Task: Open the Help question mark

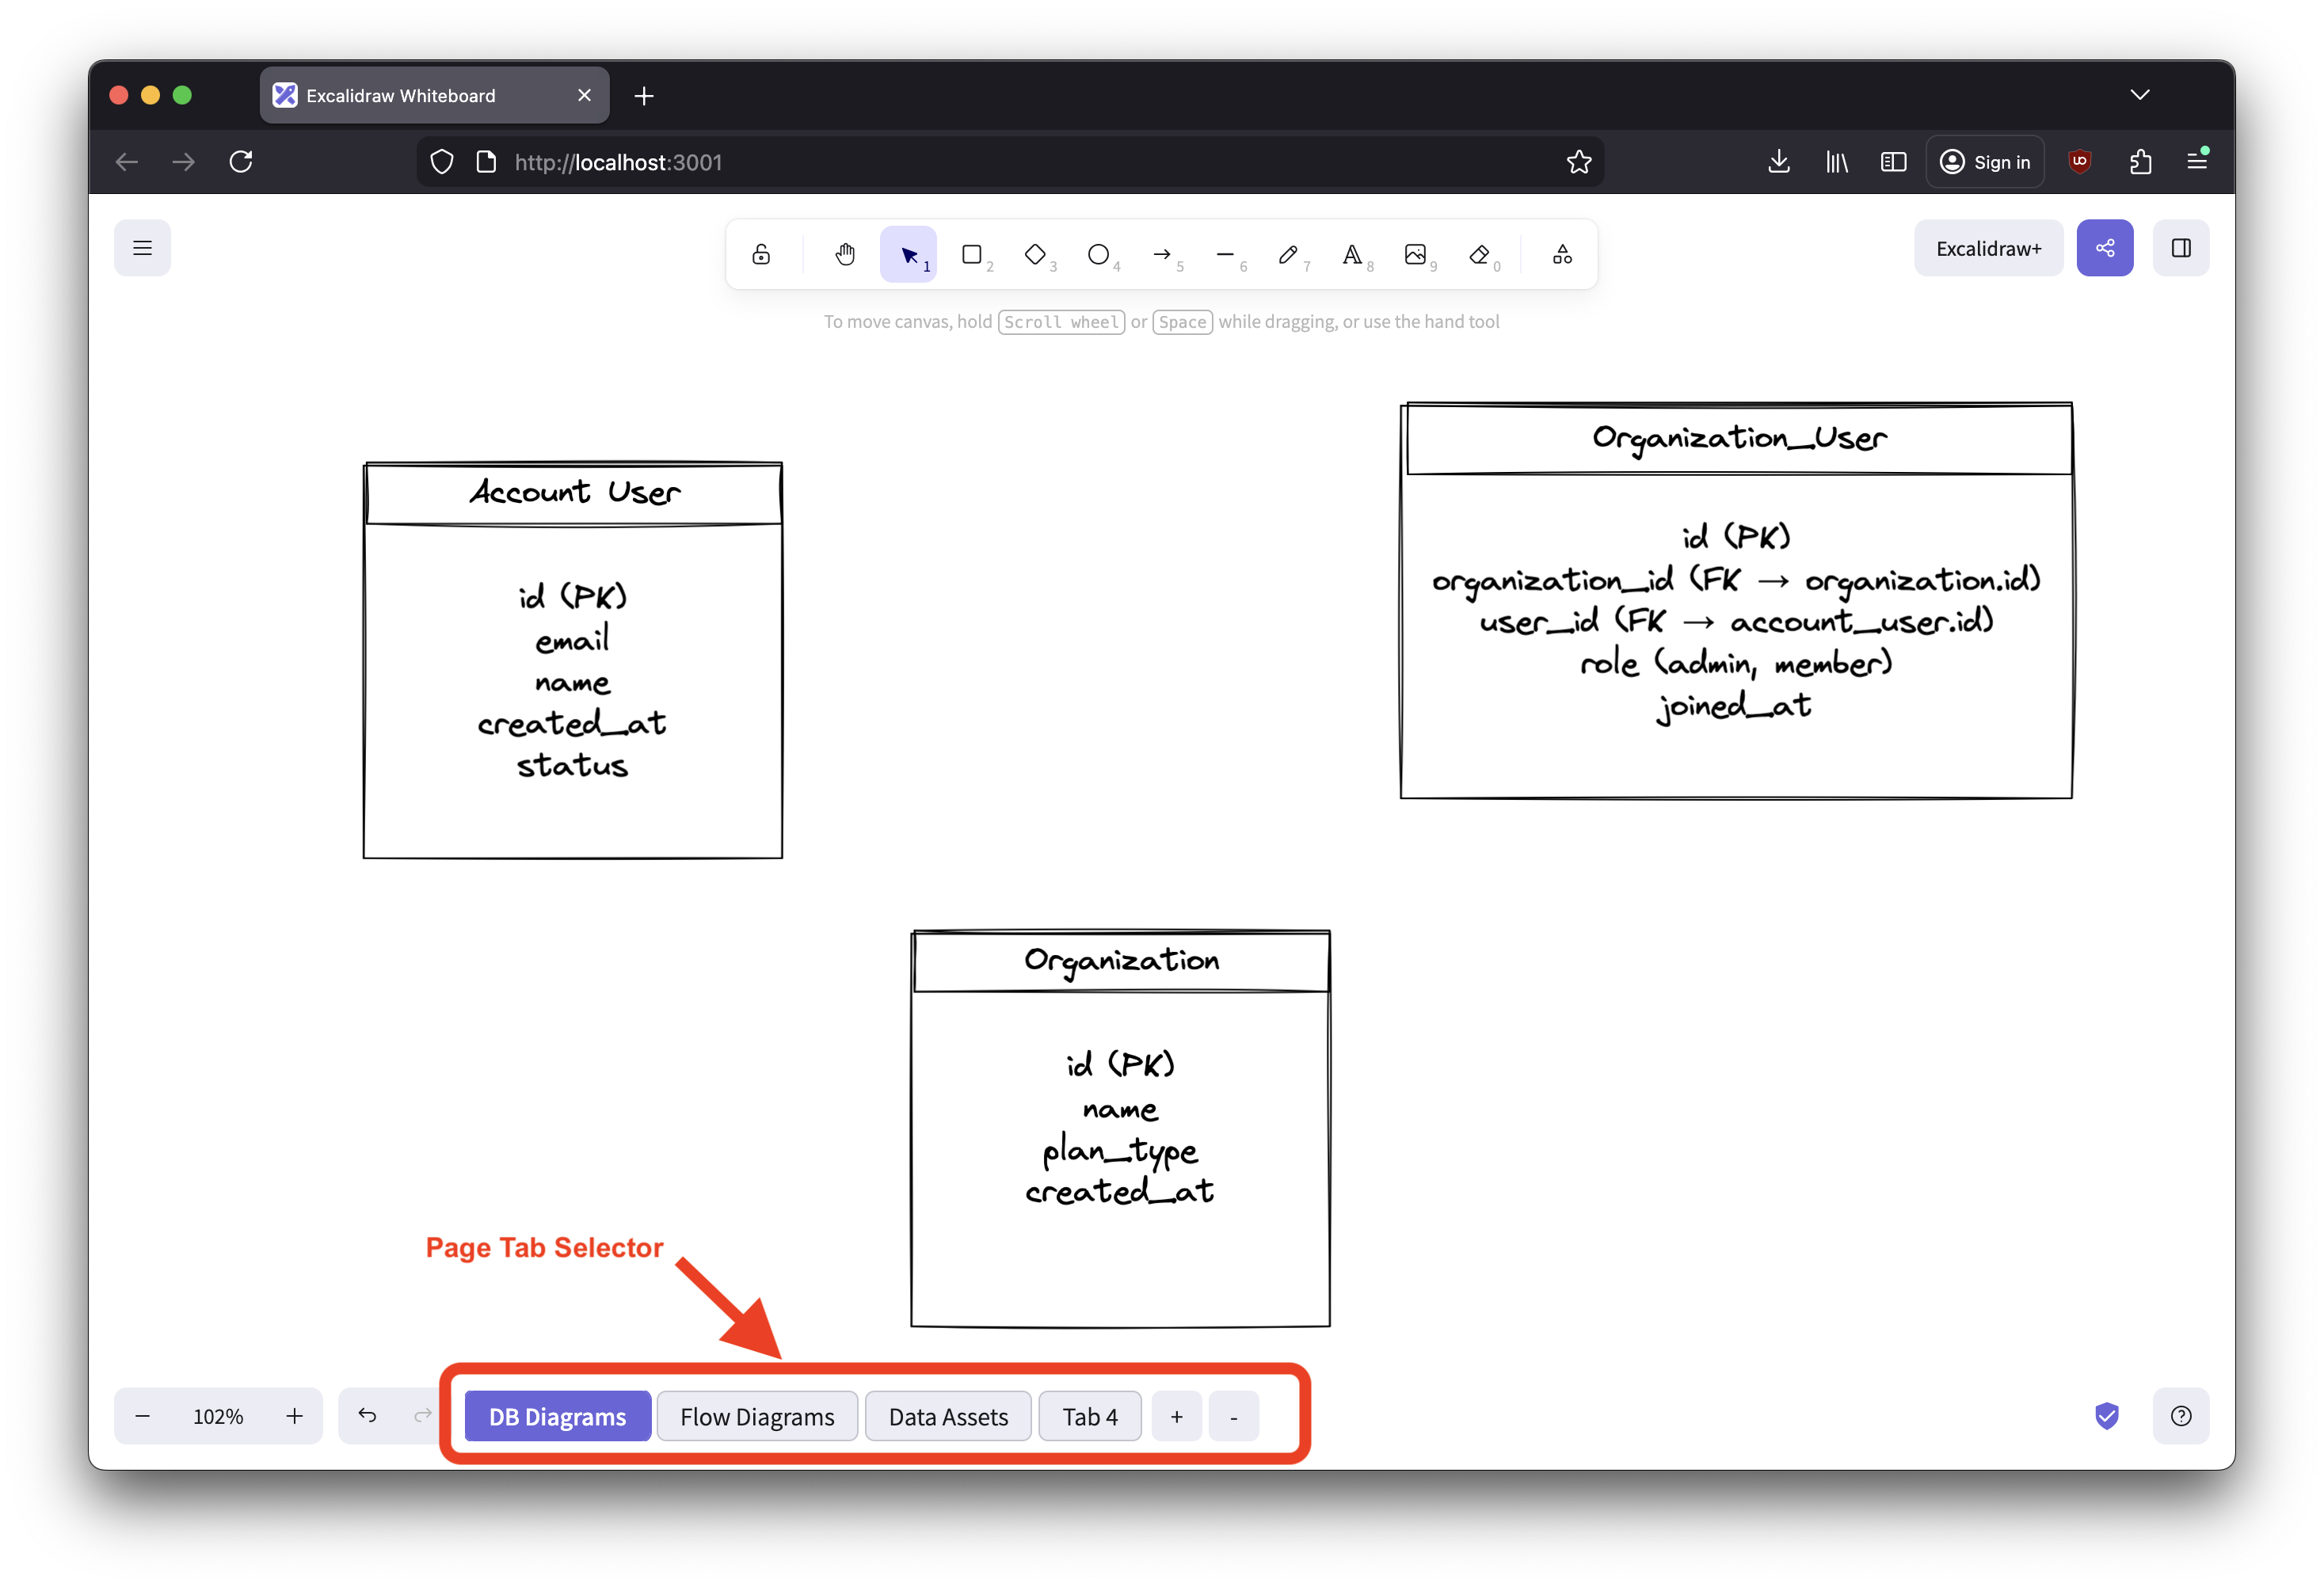Action: tap(2181, 1415)
